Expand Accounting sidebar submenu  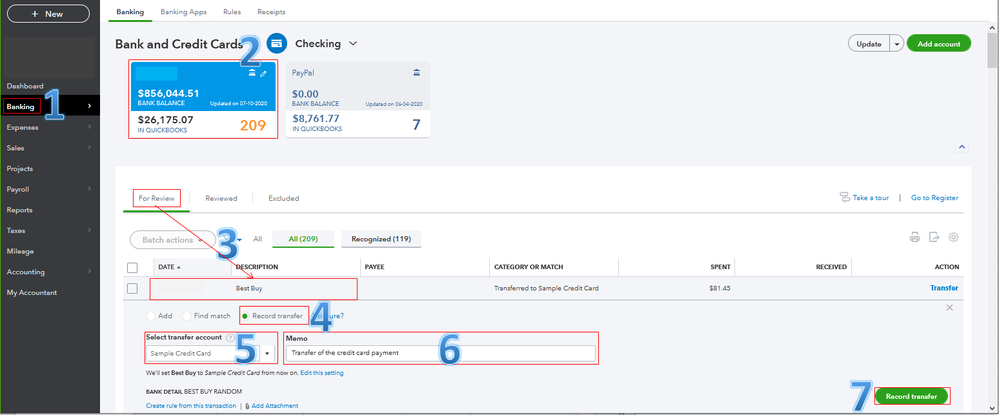89,272
